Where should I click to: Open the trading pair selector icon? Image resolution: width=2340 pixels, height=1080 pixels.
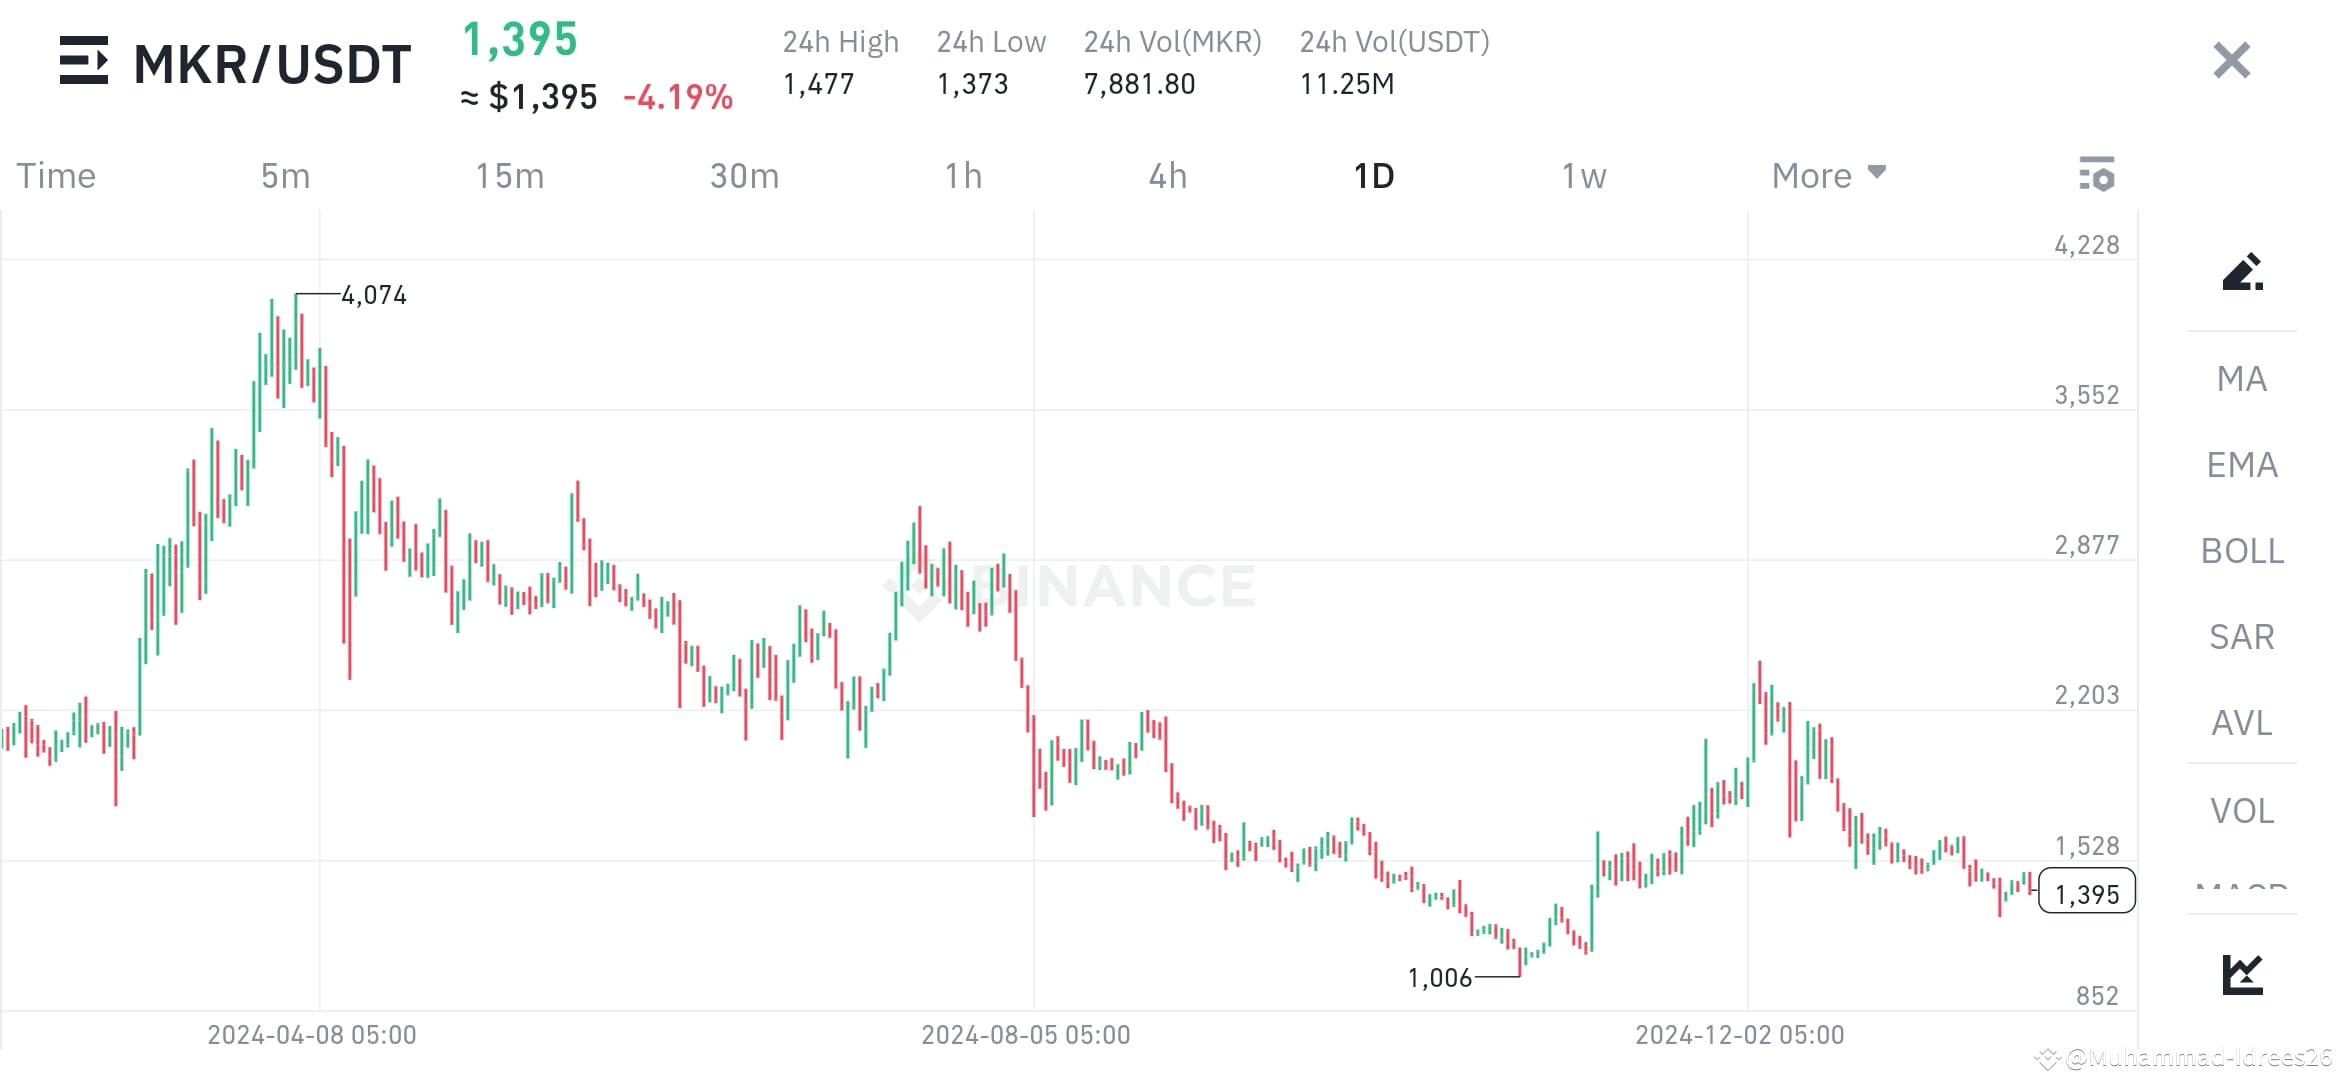click(84, 62)
